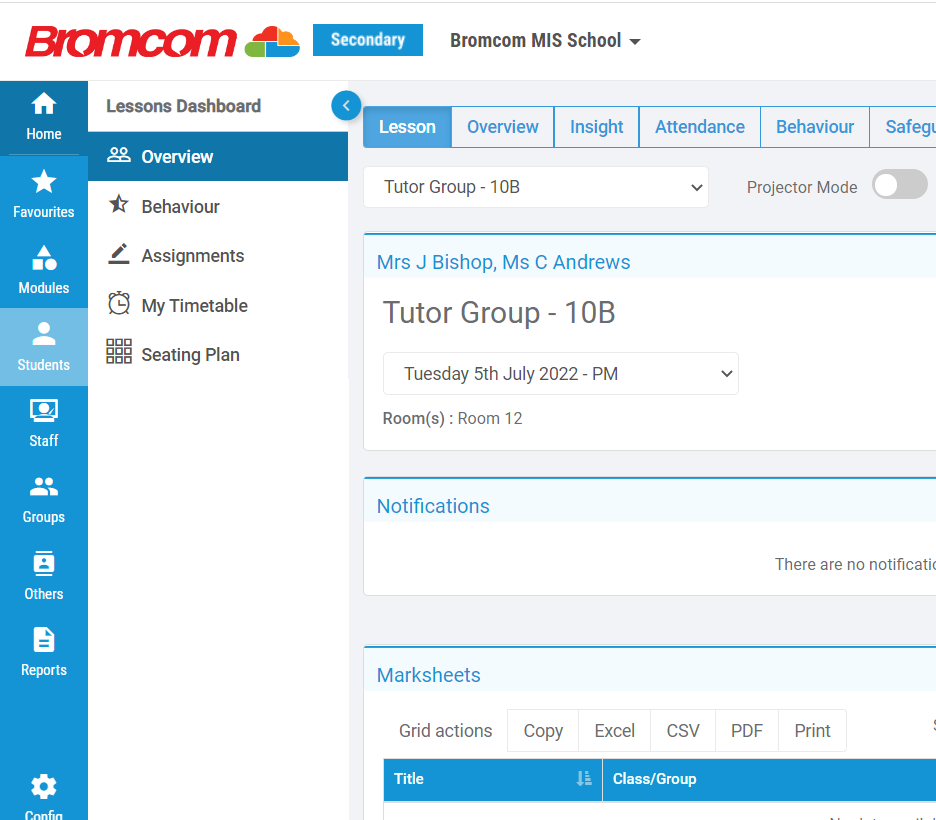Open the Config gear icon
Screen dimensions: 936x820
point(44,787)
